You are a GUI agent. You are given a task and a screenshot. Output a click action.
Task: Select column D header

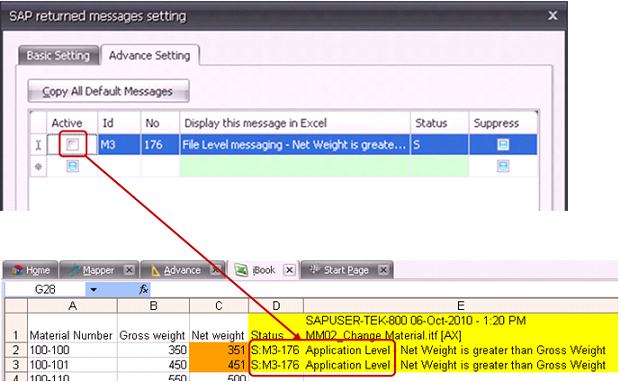(x=276, y=305)
